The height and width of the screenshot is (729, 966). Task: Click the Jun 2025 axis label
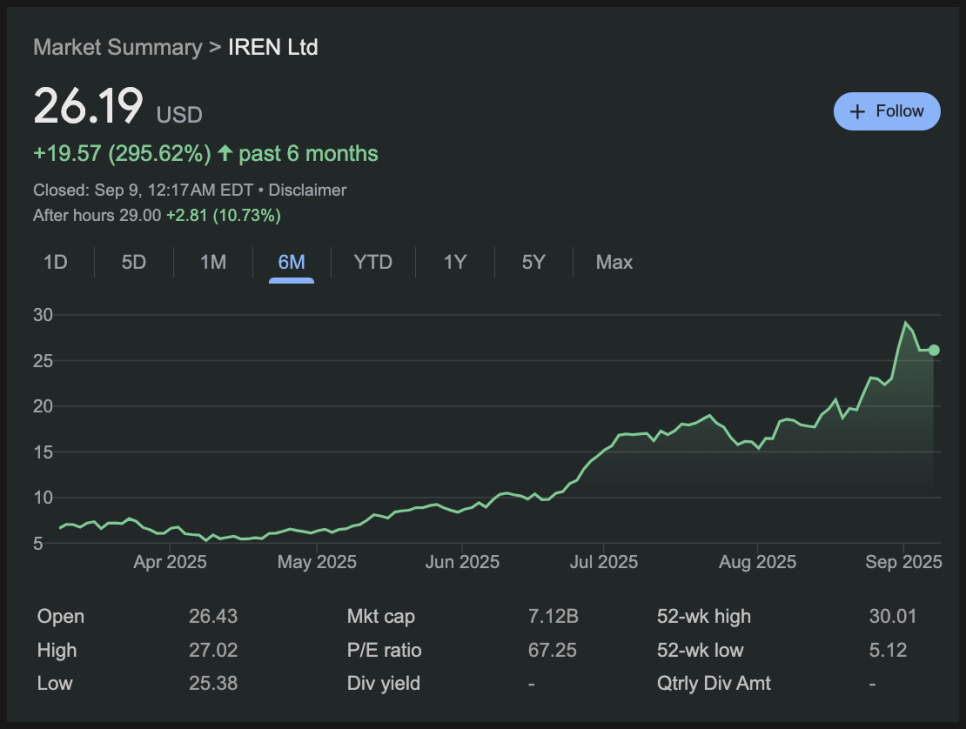click(462, 562)
